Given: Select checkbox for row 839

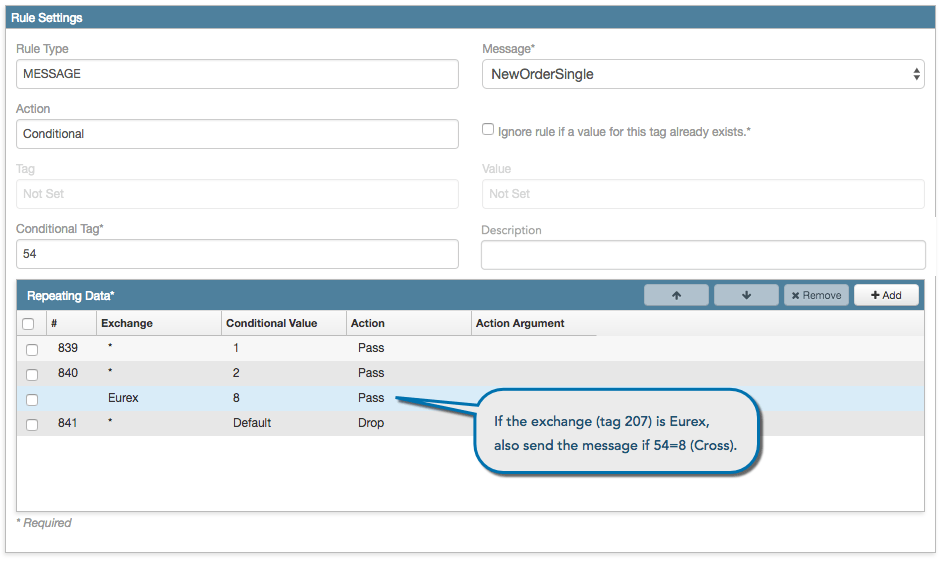Looking at the screenshot, I should pyautogui.click(x=32, y=349).
